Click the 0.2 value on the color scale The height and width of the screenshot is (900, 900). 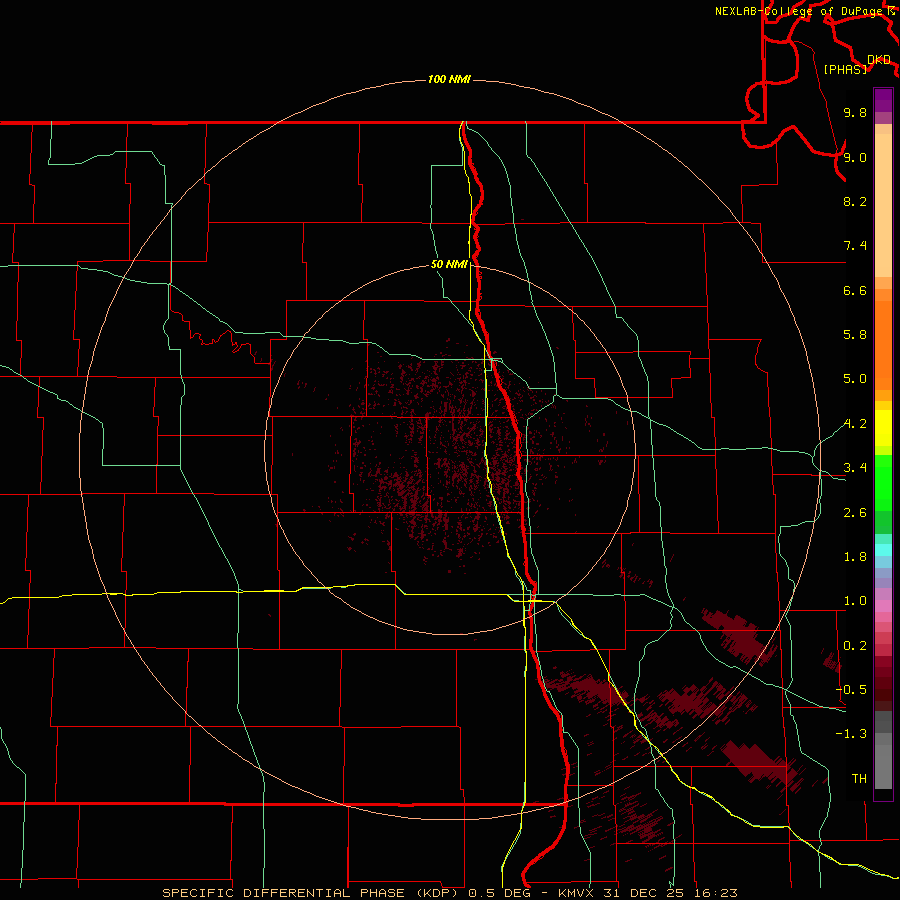tap(855, 646)
